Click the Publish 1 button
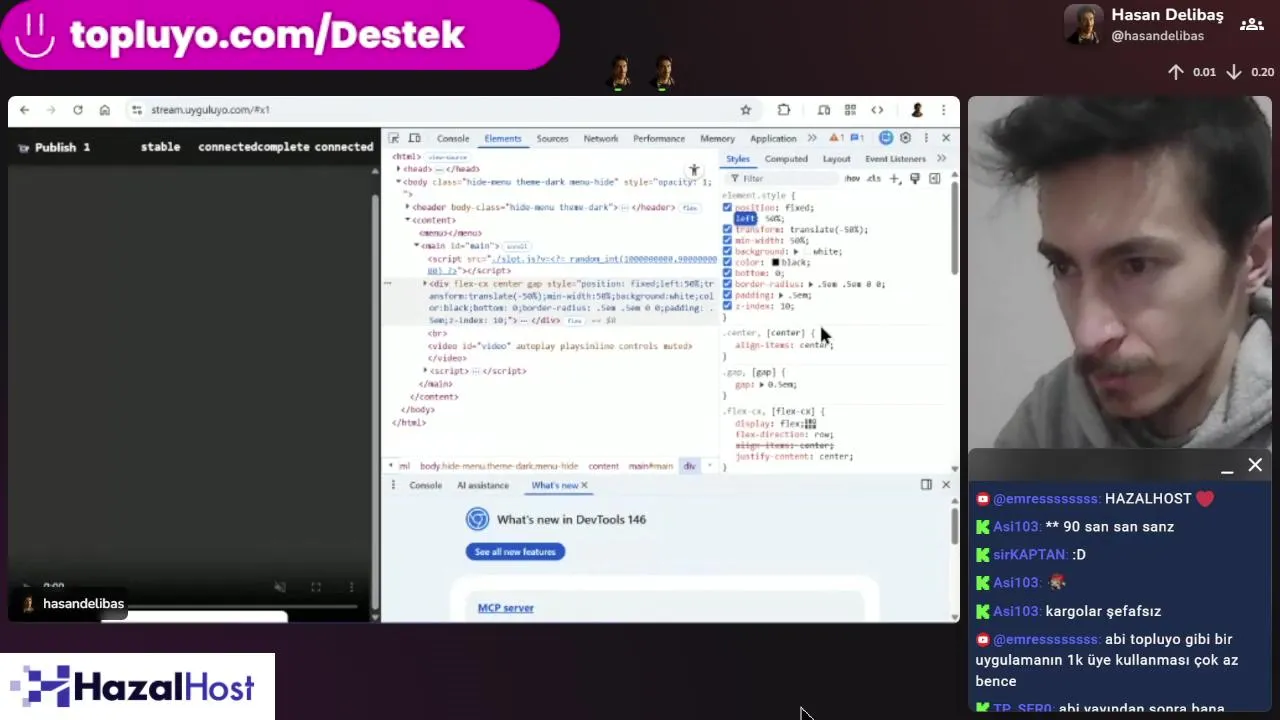The image size is (1280, 720). coord(56,147)
